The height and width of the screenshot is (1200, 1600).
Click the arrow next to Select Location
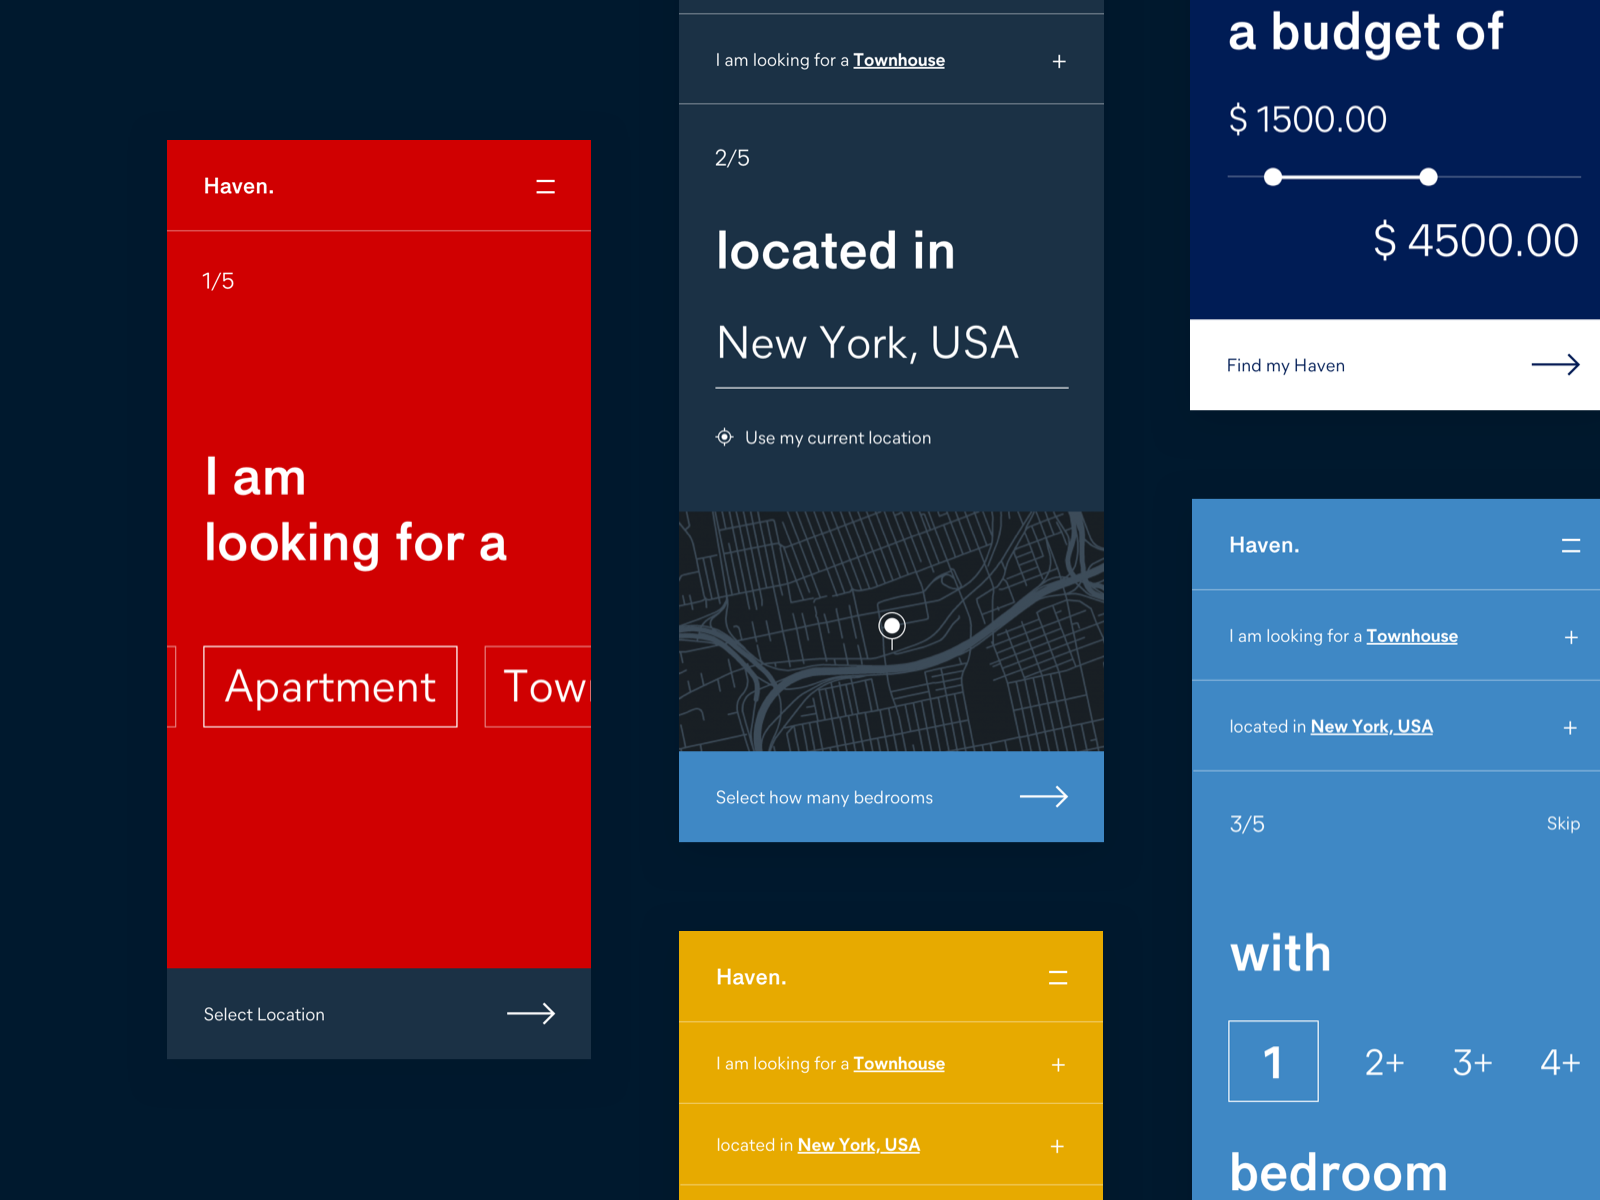point(530,1014)
